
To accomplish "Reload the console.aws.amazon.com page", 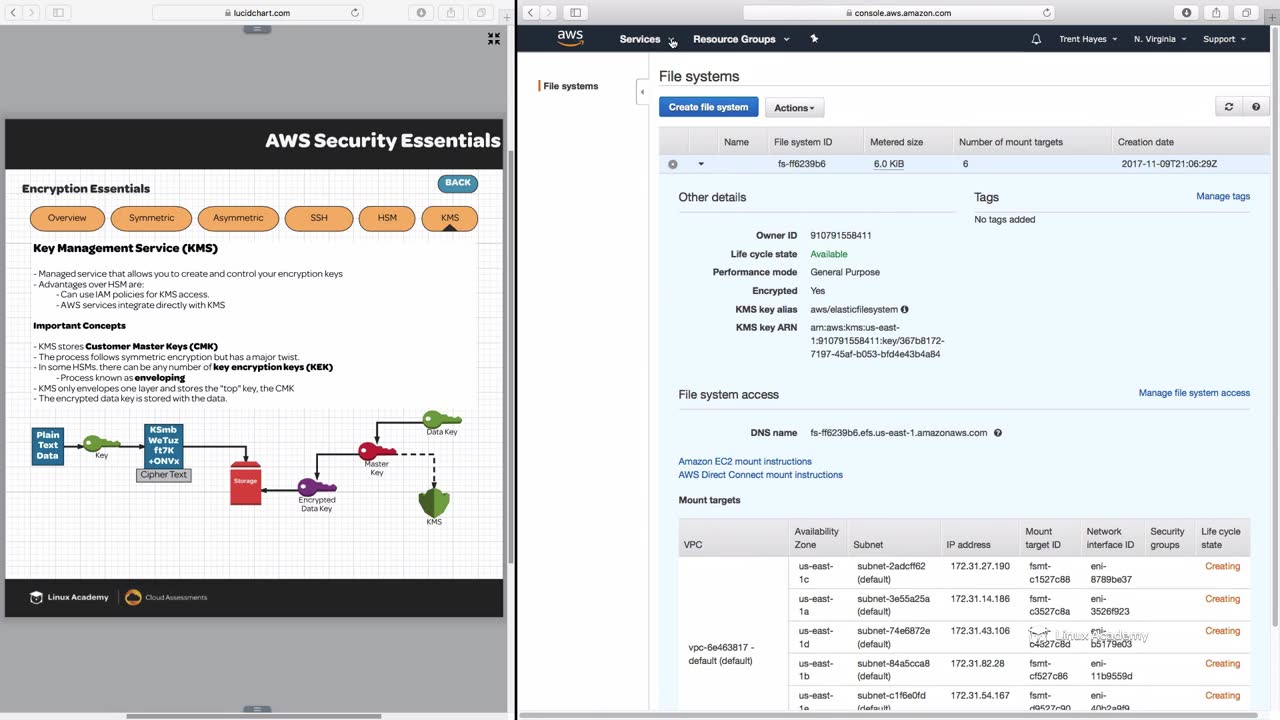I will pyautogui.click(x=1047, y=13).
